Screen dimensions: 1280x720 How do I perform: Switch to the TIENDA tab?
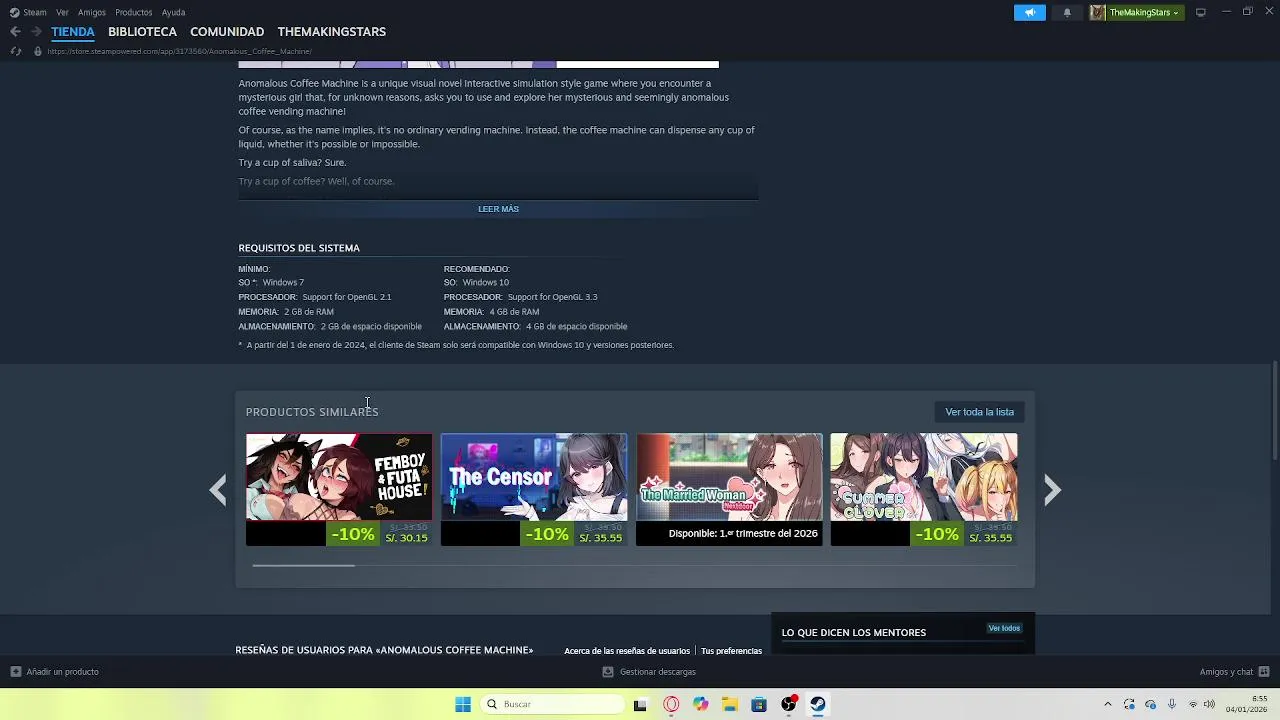pos(73,32)
